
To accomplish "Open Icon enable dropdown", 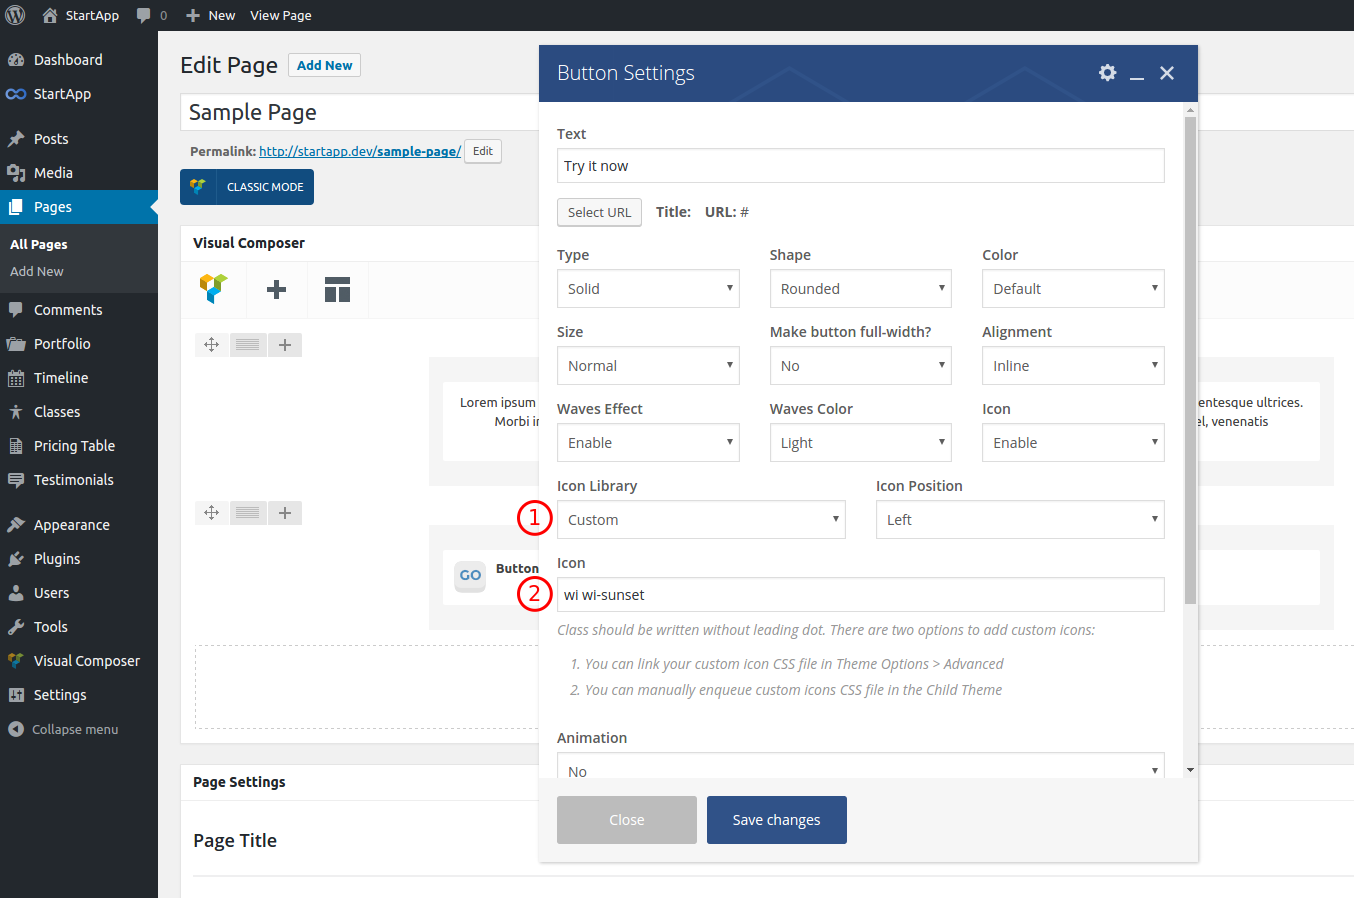I will click(1073, 443).
